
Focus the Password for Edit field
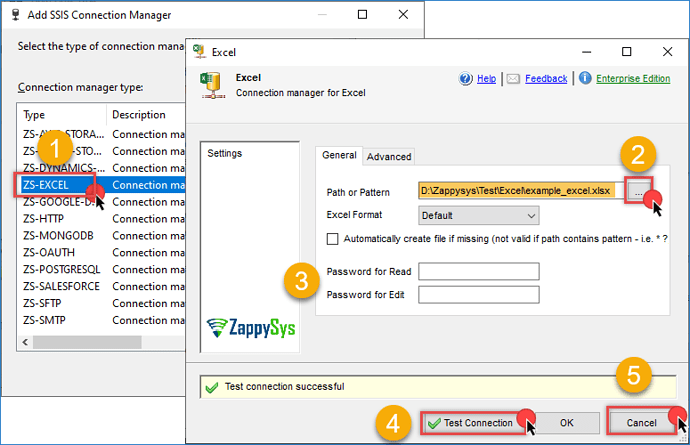tap(479, 294)
